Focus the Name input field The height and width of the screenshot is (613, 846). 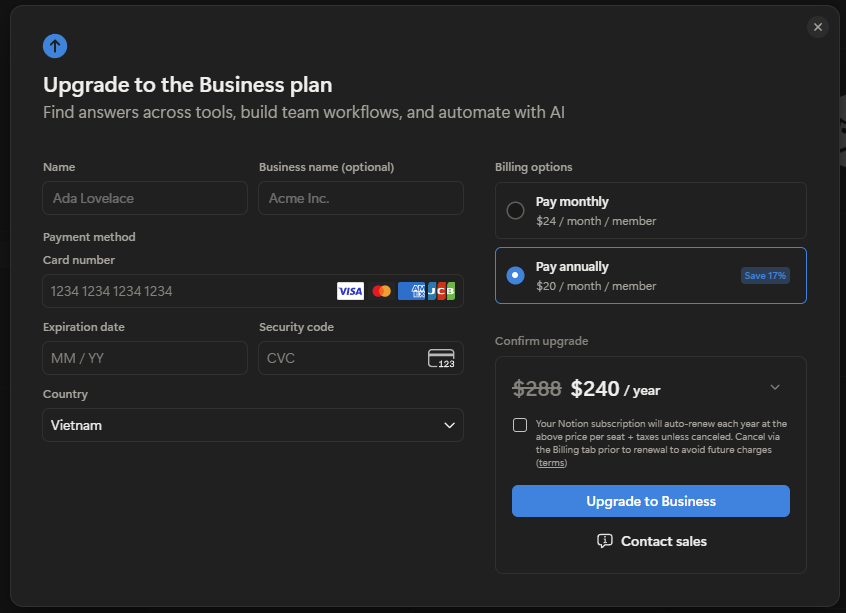[145, 198]
